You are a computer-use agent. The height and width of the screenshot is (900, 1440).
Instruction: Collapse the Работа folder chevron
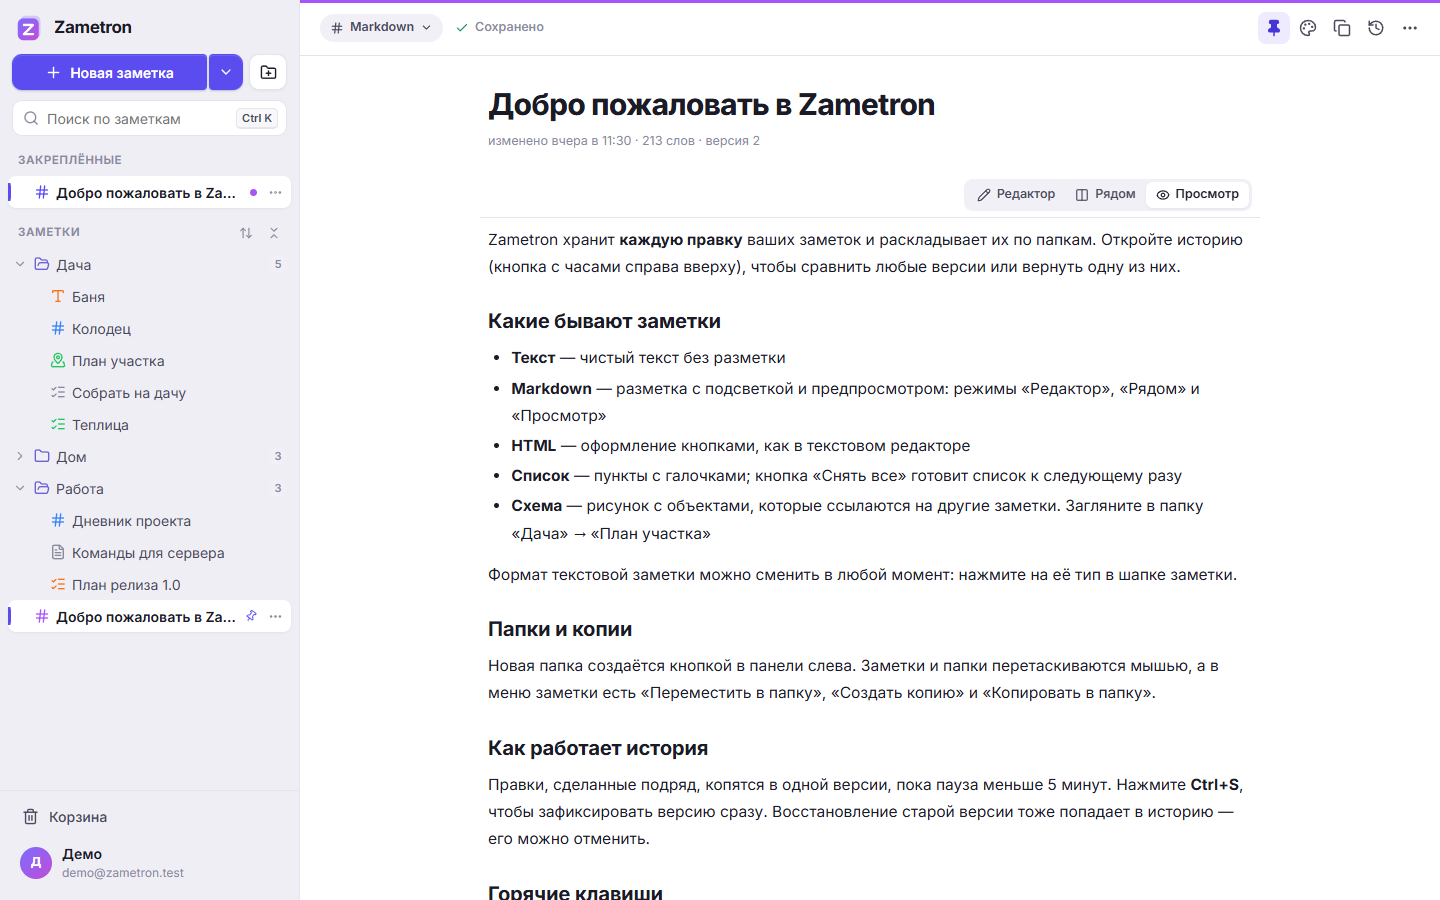pos(20,489)
